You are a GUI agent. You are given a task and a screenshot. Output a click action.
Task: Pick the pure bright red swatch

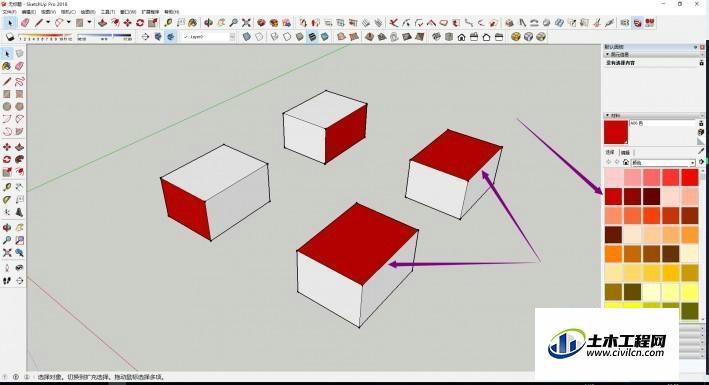690,177
